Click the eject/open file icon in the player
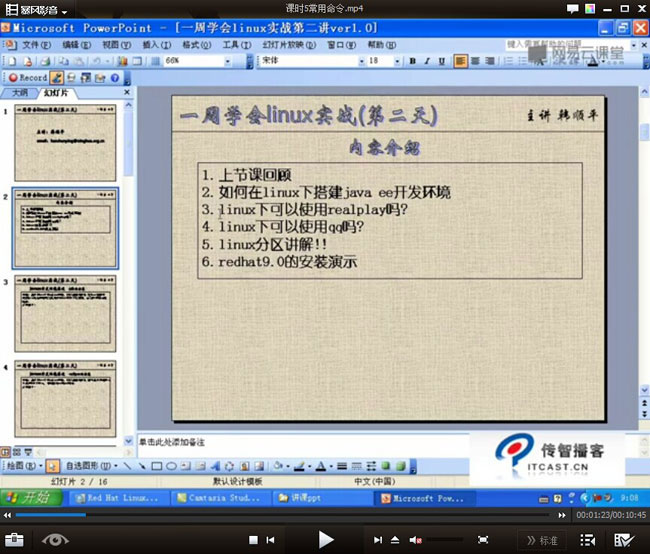 [x=395, y=539]
